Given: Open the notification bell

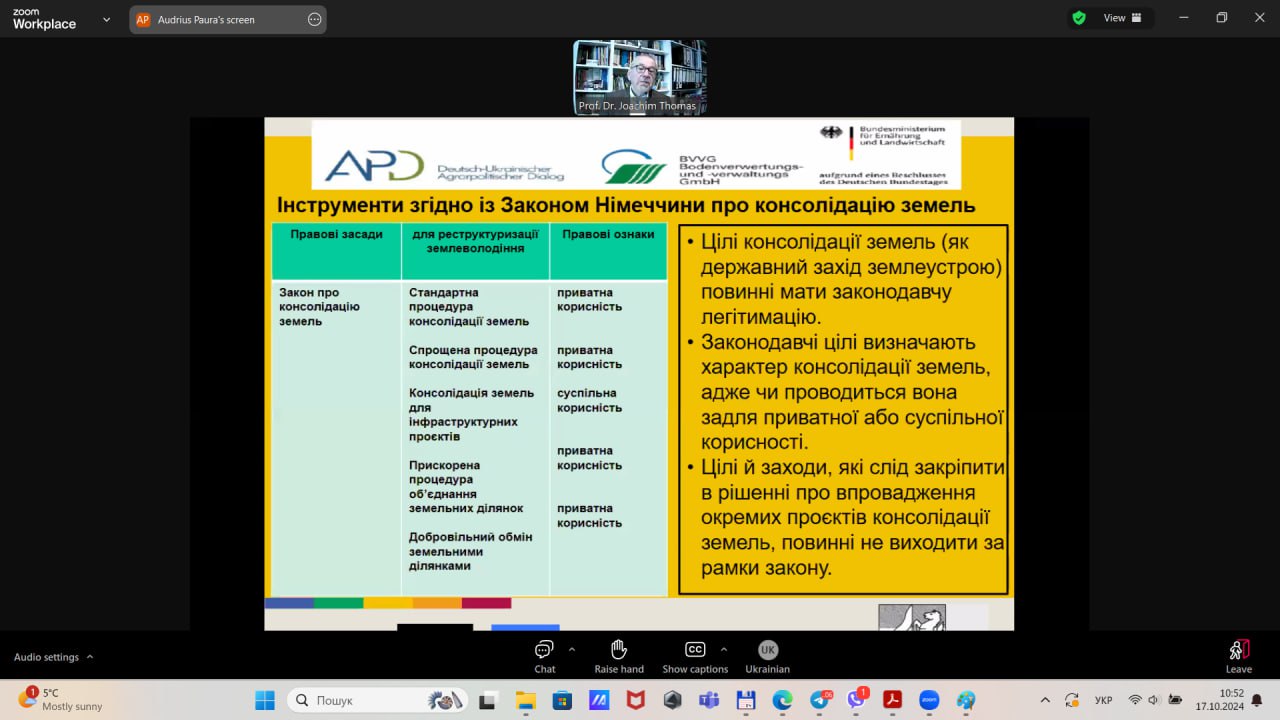Looking at the screenshot, I should (x=1257, y=700).
